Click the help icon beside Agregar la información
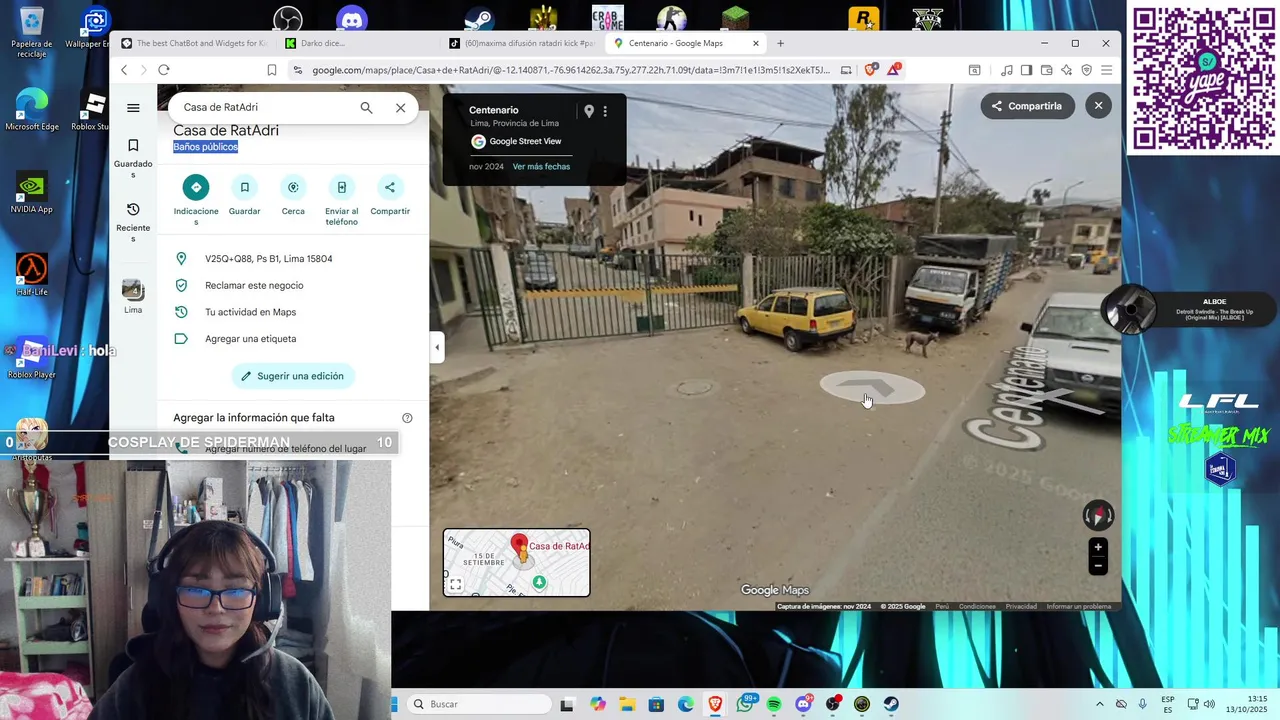The height and width of the screenshot is (720, 1280). tap(407, 418)
